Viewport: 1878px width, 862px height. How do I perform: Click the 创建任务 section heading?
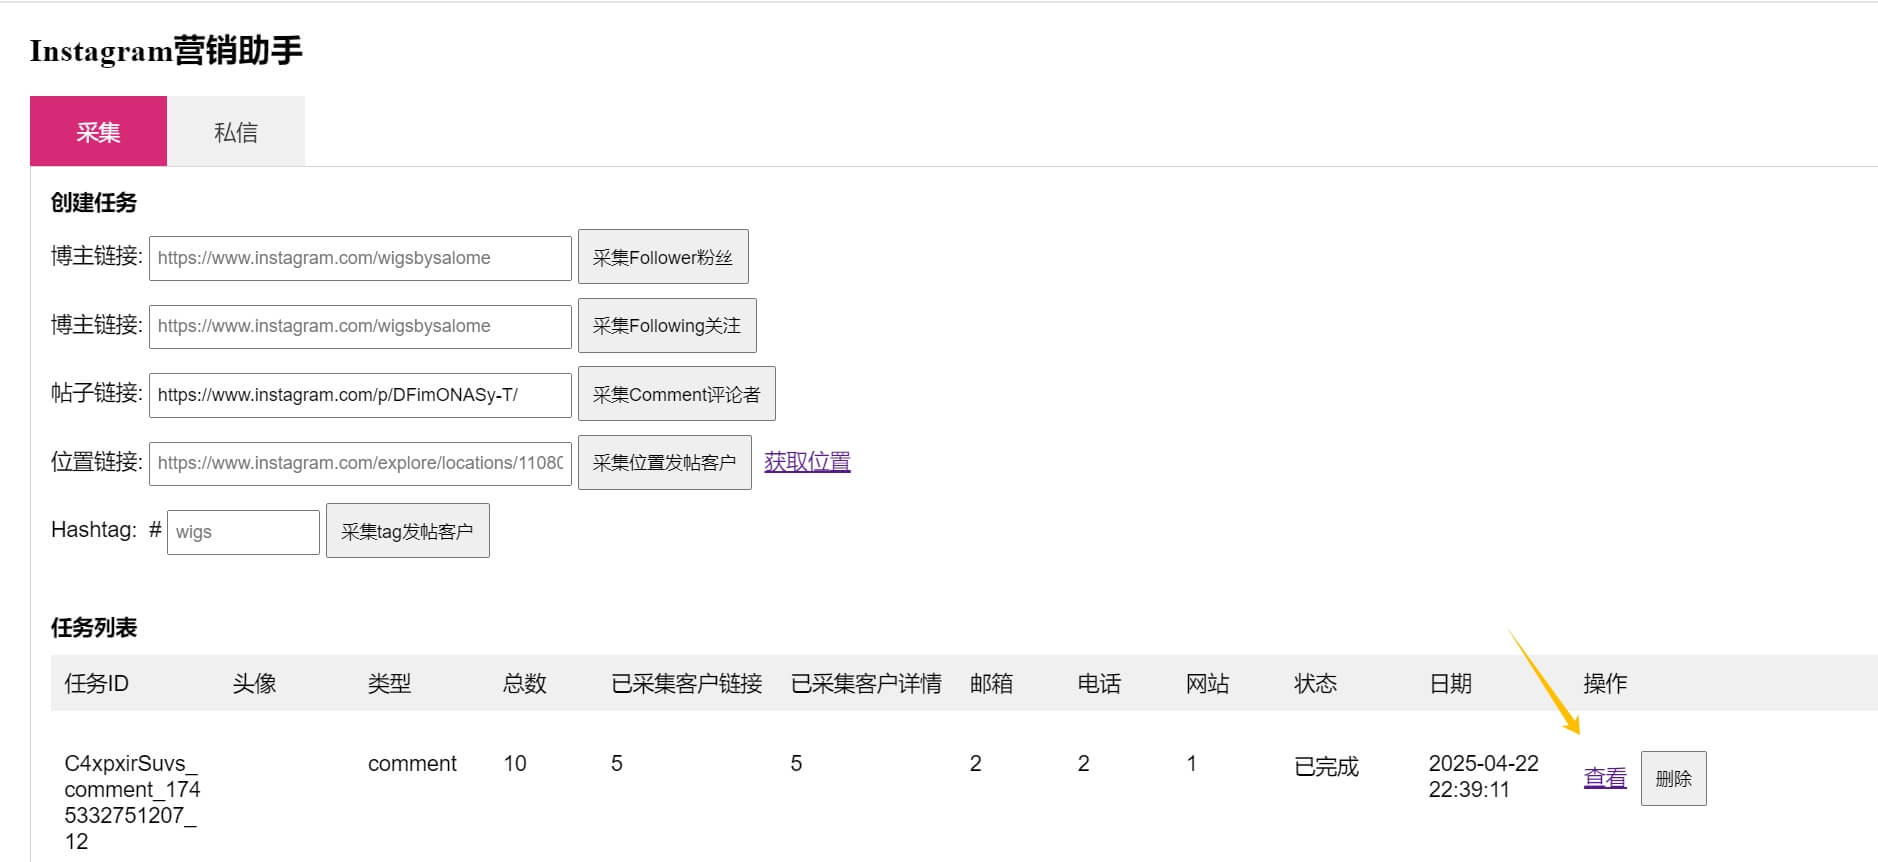tap(94, 202)
